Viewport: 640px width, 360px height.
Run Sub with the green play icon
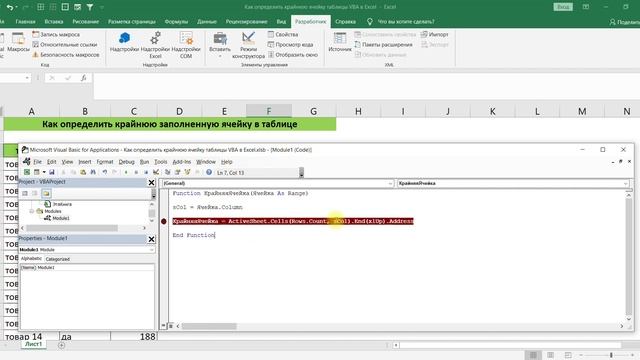(x=126, y=172)
